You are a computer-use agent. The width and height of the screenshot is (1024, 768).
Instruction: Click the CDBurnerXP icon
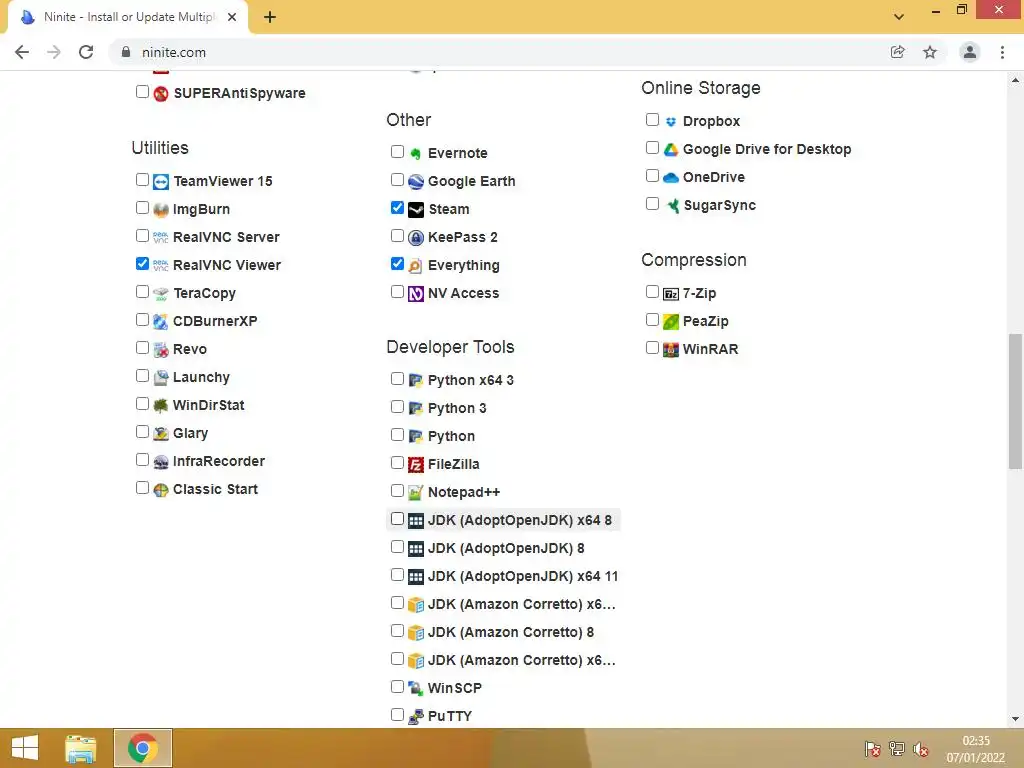(161, 322)
